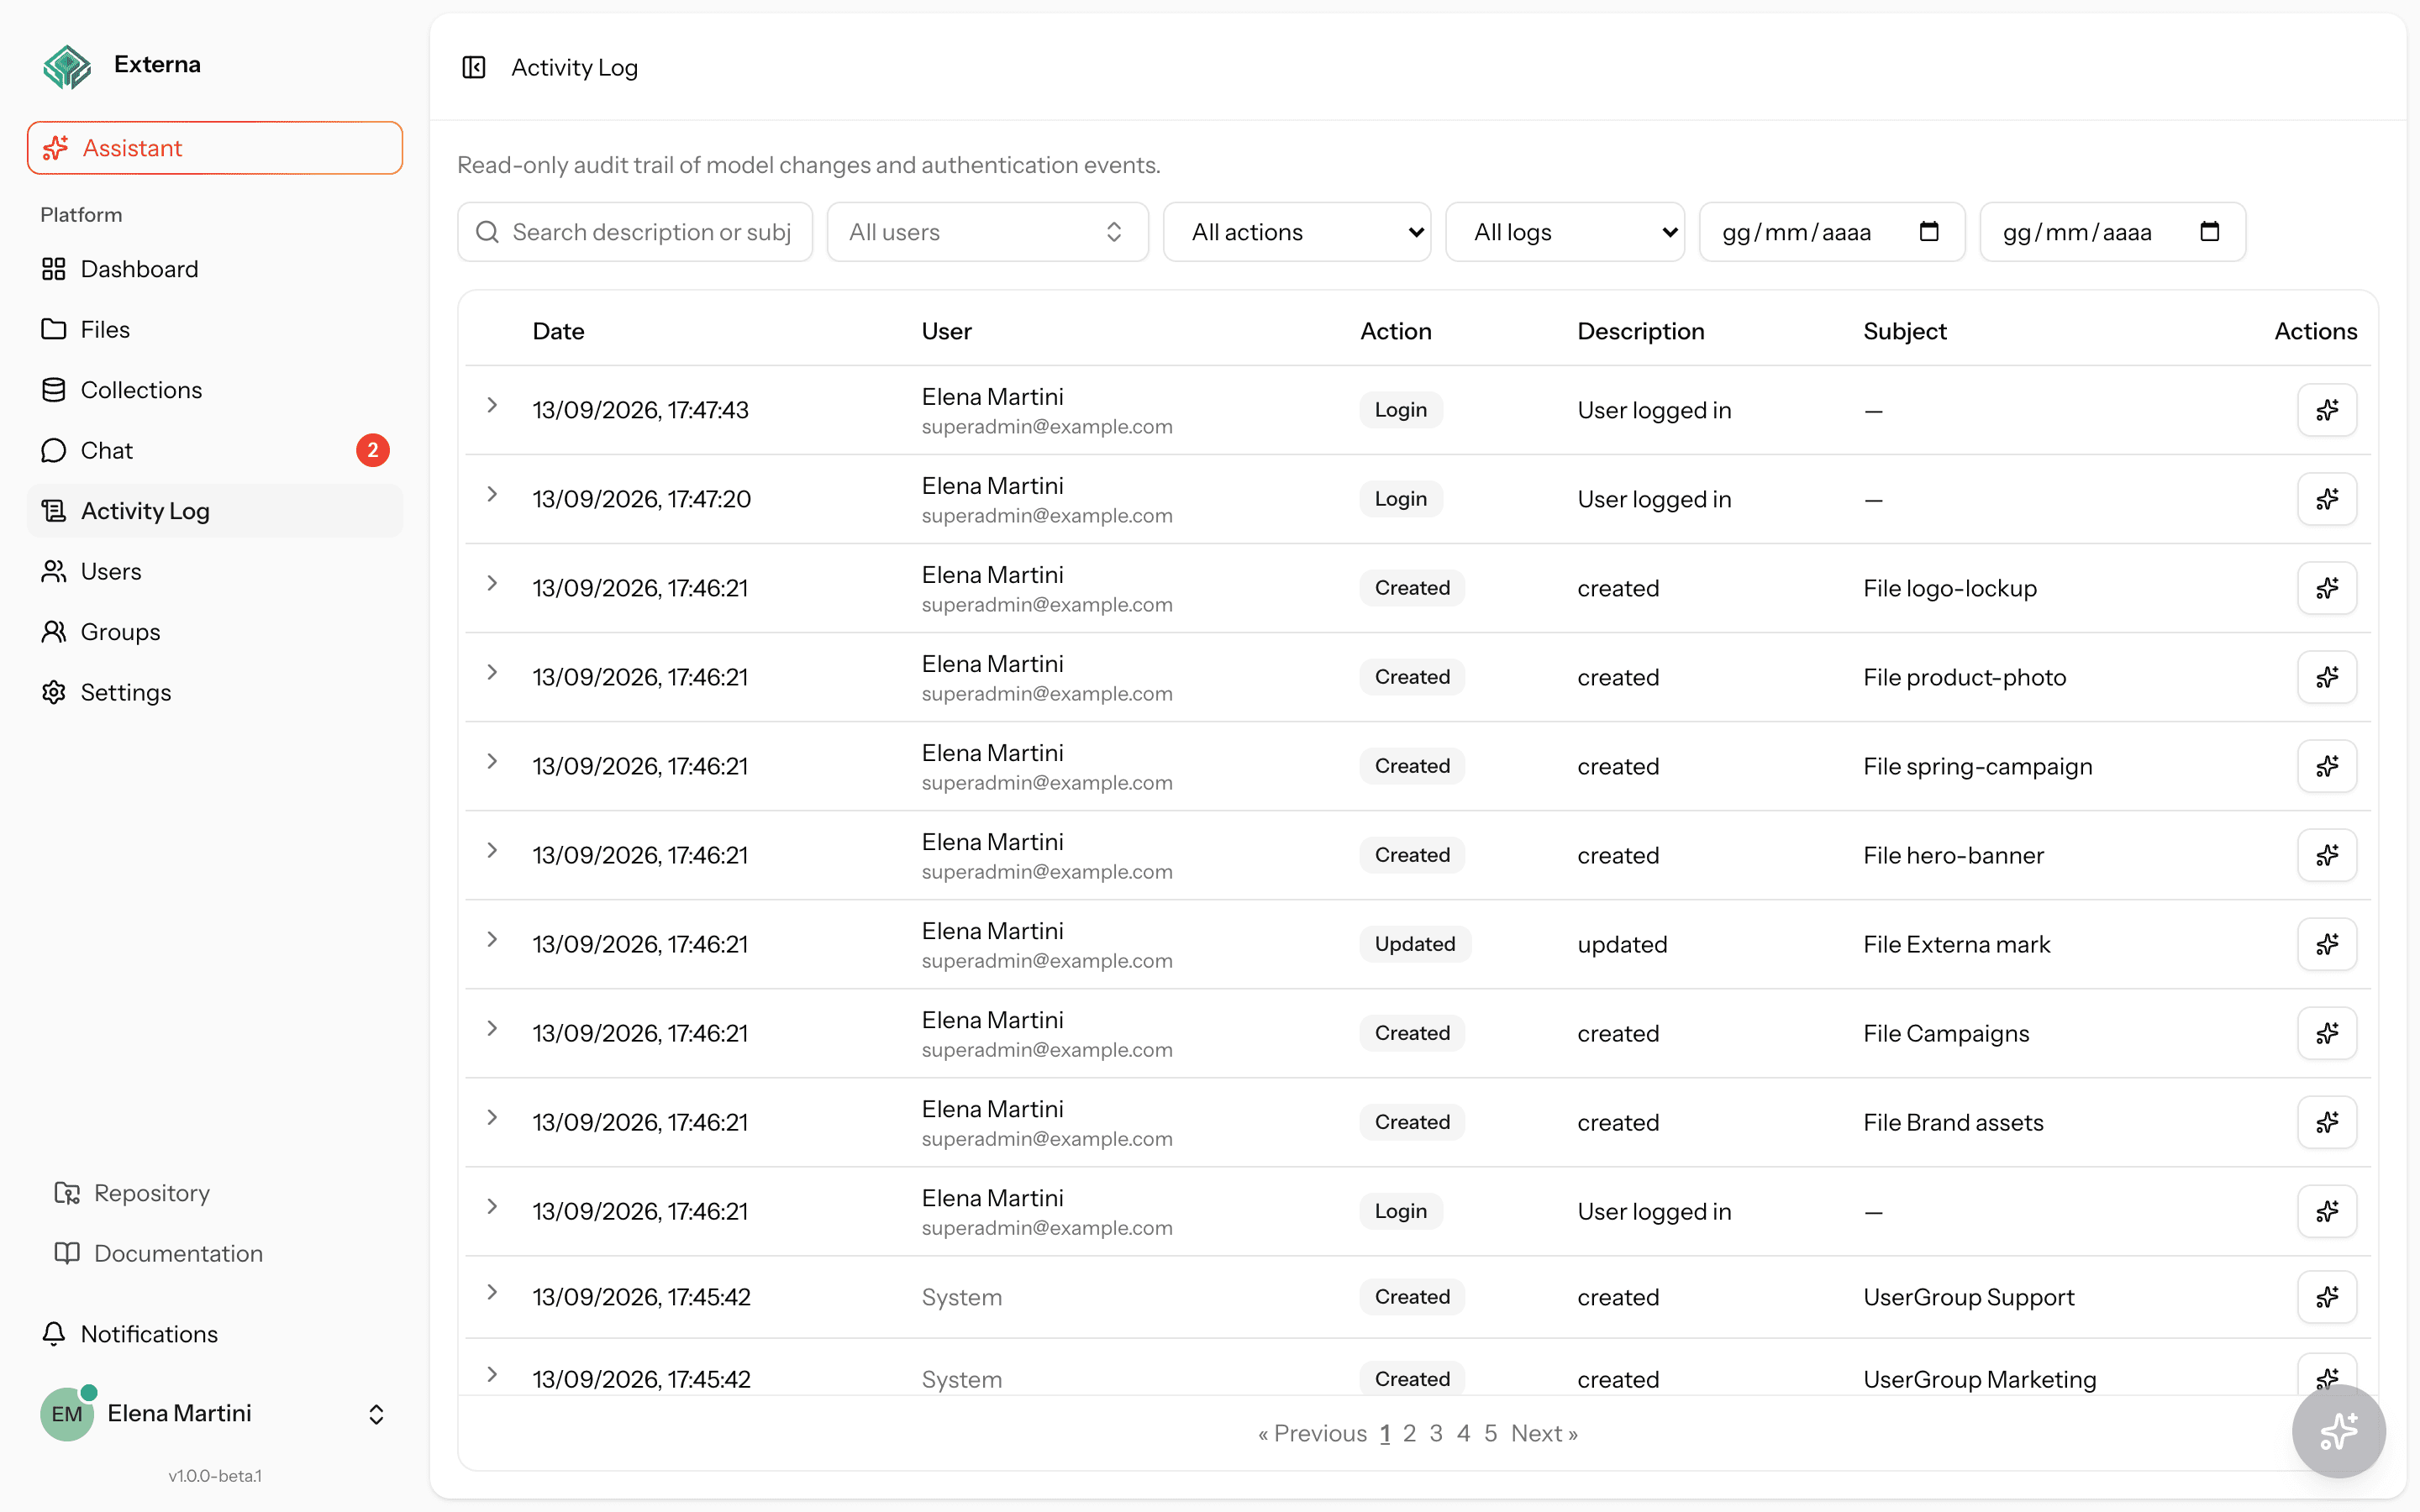Open the first date picker calendar icon
Image resolution: width=2420 pixels, height=1512 pixels.
coord(1929,232)
